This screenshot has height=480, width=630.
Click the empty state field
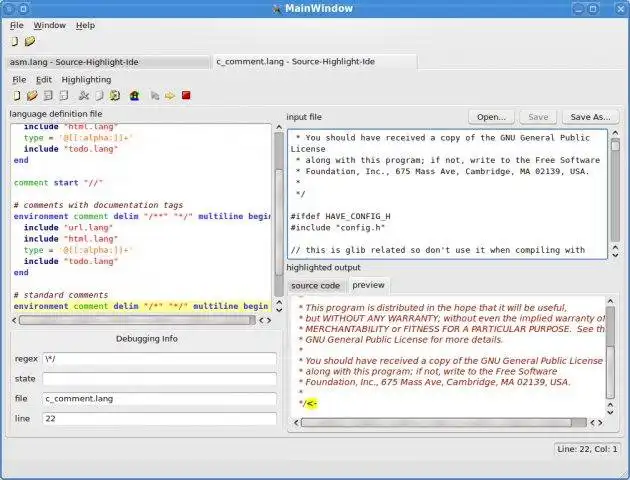tap(160, 379)
